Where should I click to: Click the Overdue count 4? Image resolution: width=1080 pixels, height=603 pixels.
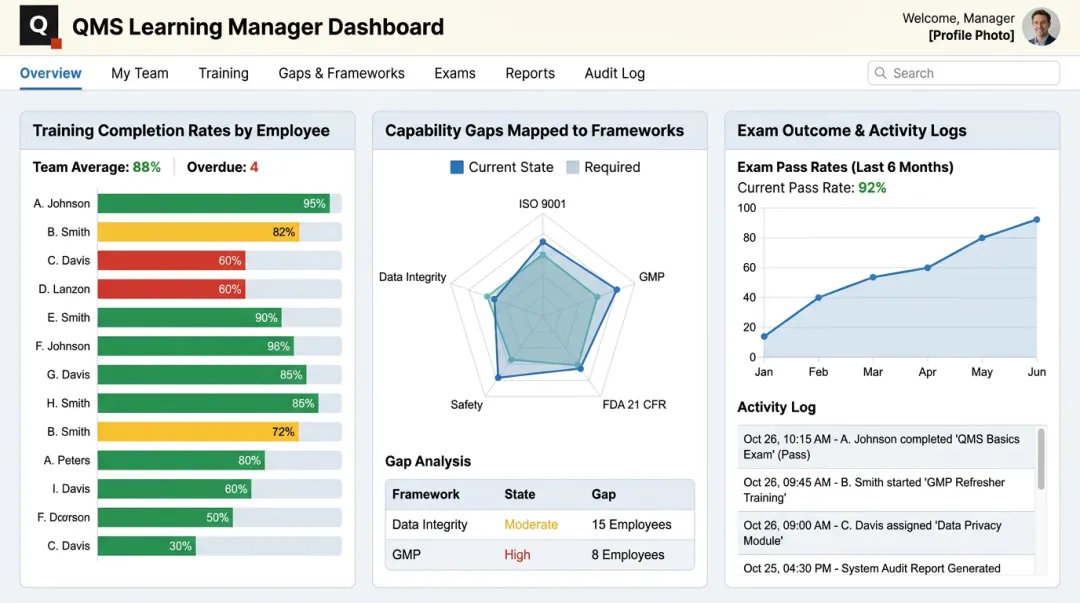pos(254,167)
